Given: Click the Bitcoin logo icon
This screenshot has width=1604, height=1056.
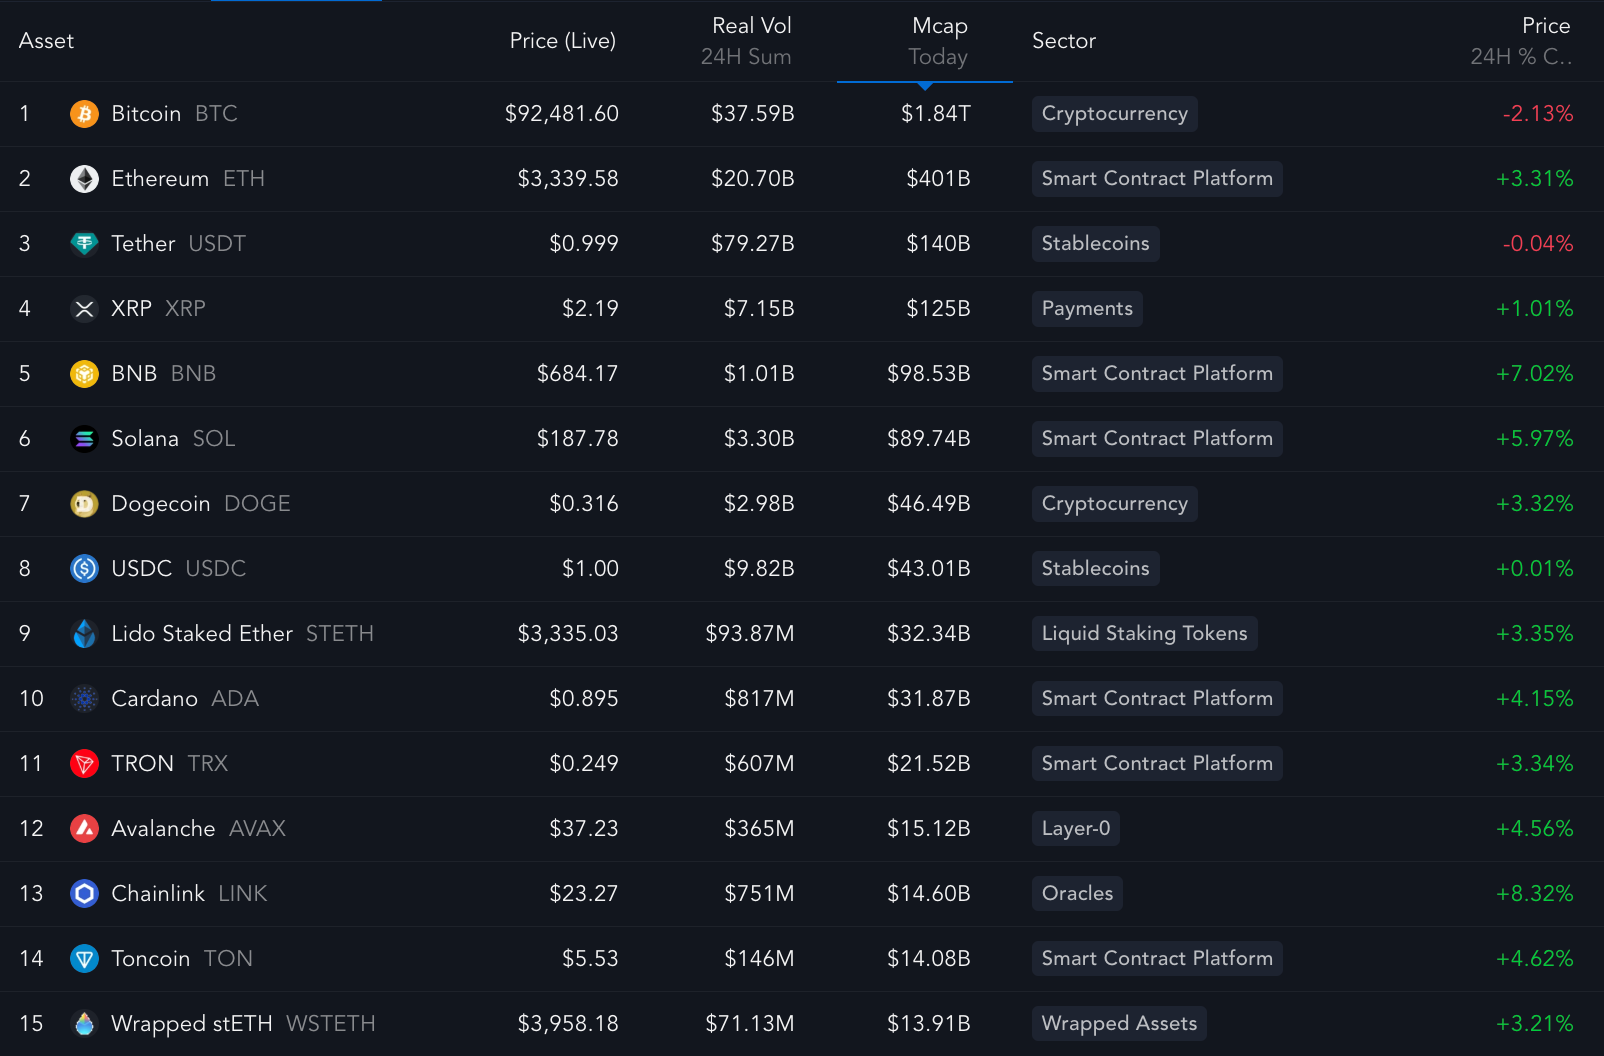Looking at the screenshot, I should (x=84, y=114).
